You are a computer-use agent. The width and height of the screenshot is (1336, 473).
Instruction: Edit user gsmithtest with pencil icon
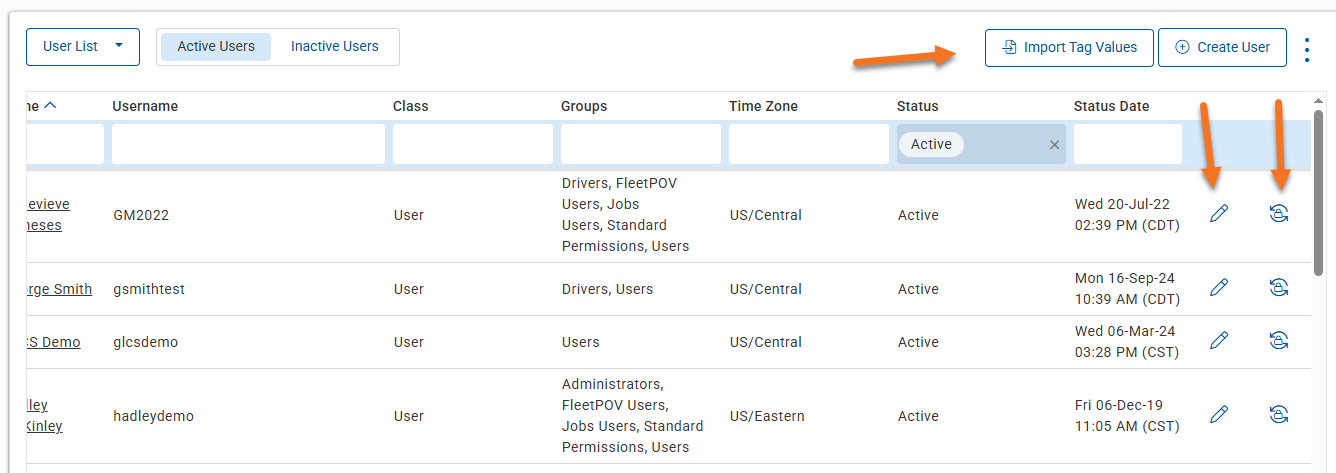[x=1218, y=288]
